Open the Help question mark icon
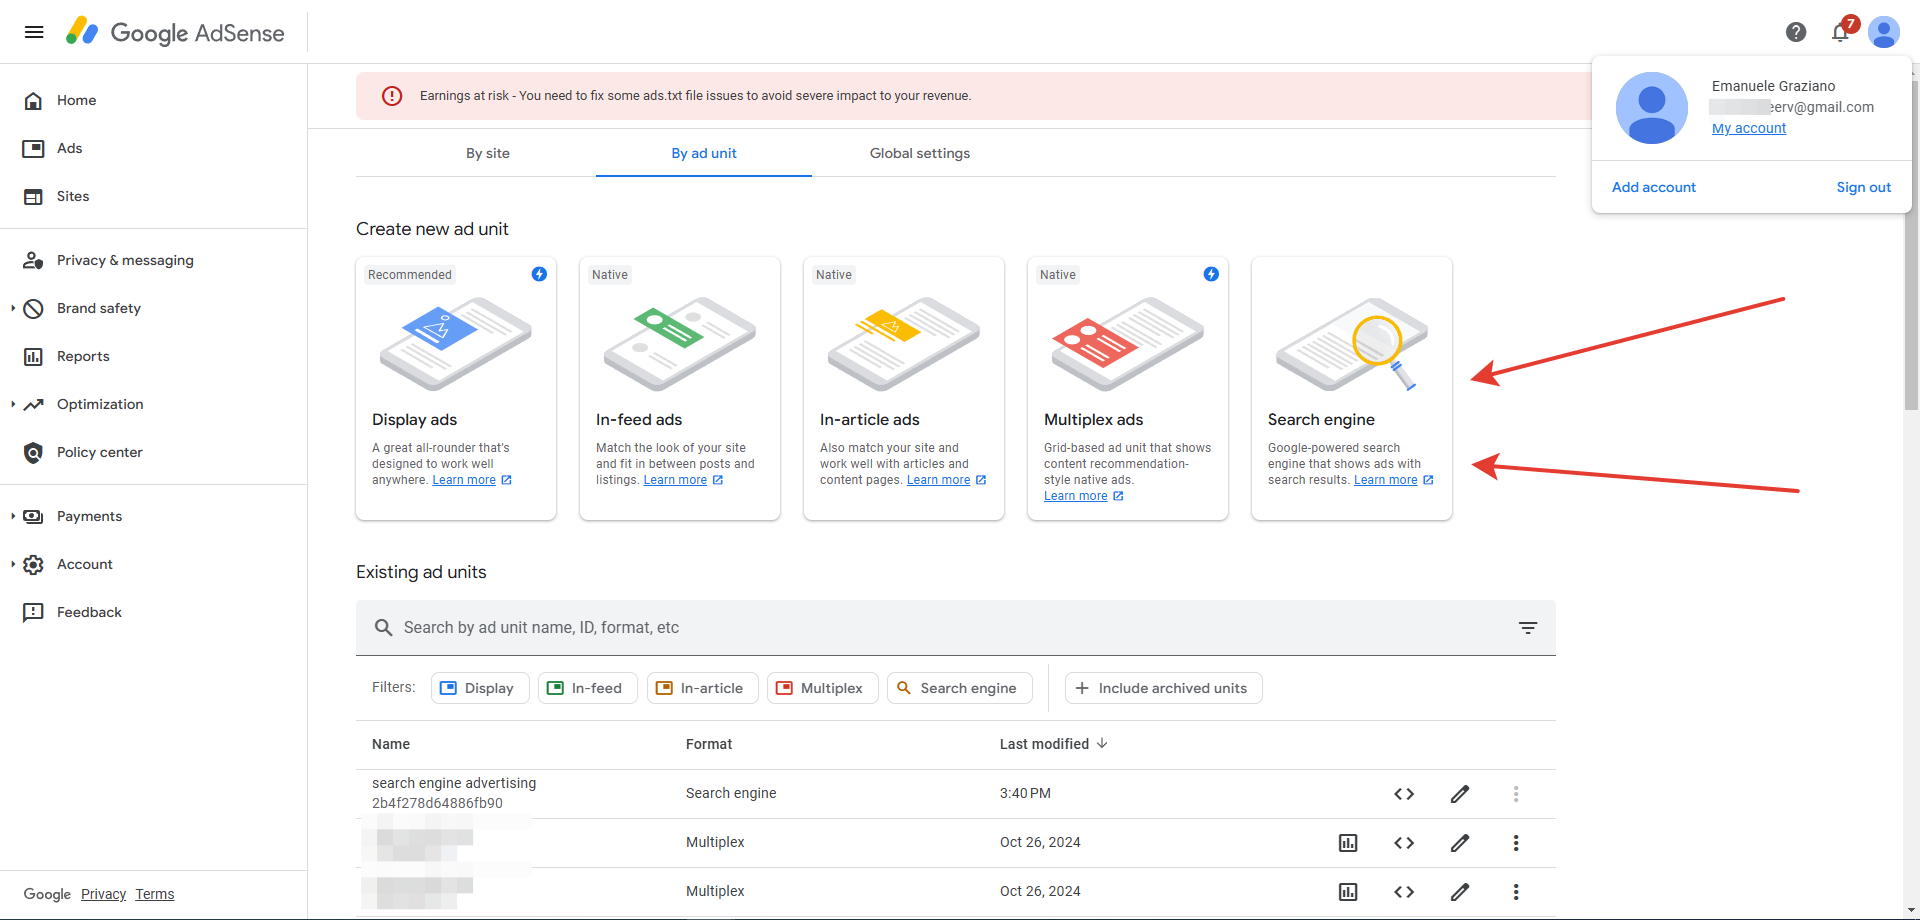This screenshot has height=920, width=1920. click(1796, 32)
